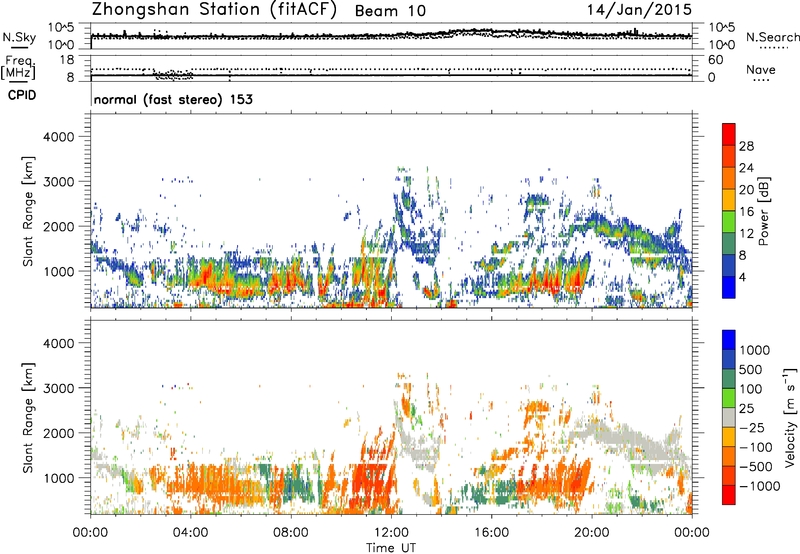Select the 3000 tick on velocity panel
Screen dimensions: 800x554
(58, 388)
